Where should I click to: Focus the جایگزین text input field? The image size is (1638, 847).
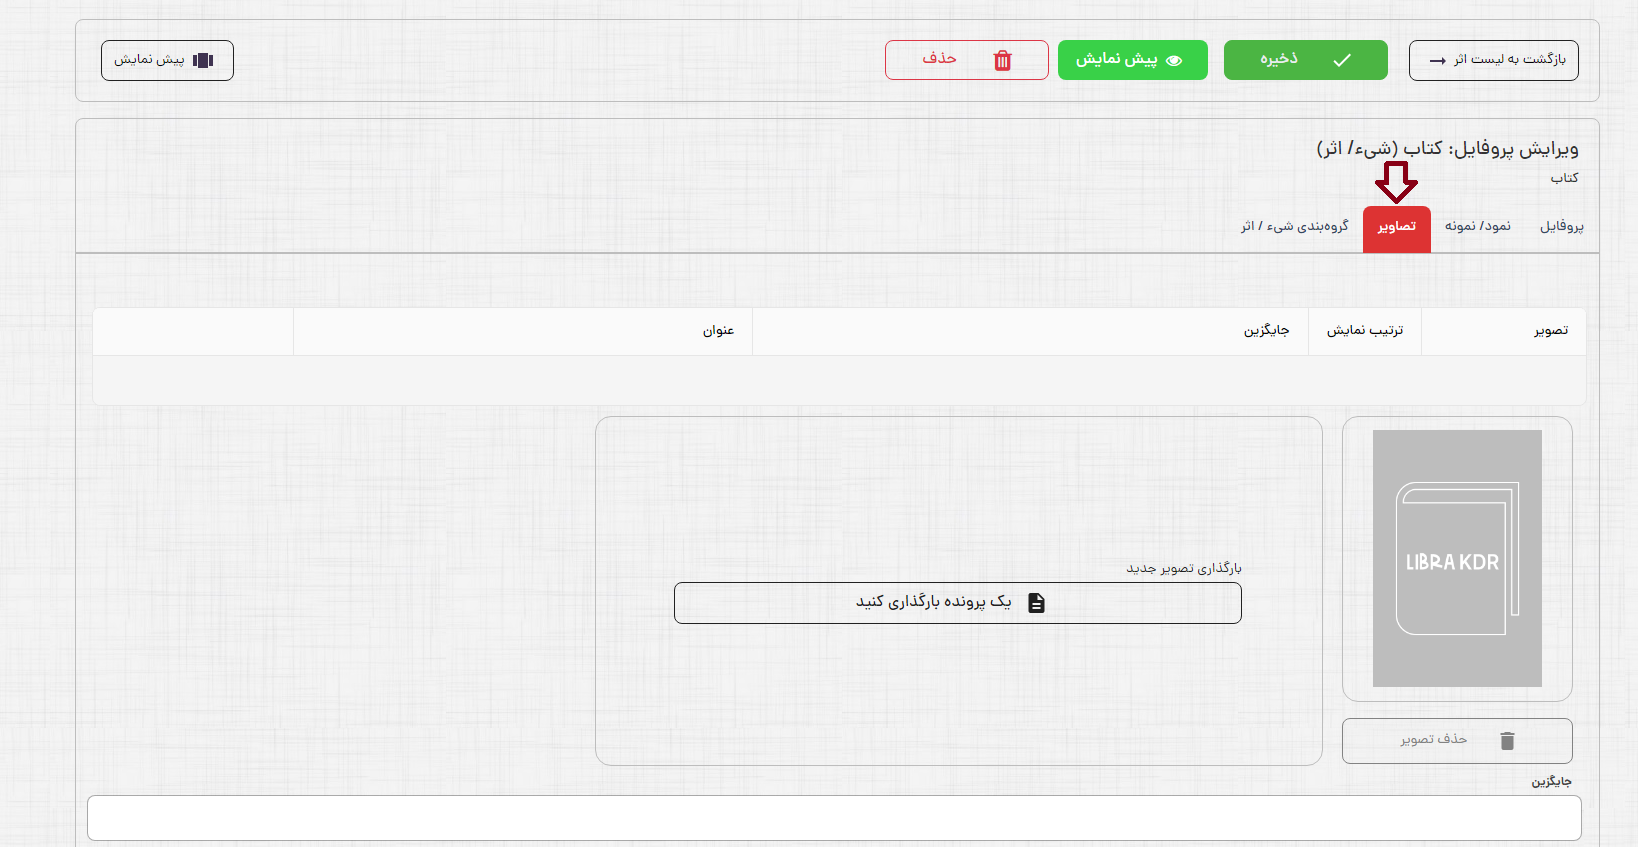coord(834,818)
